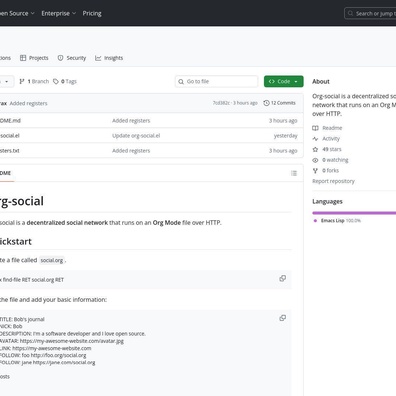This screenshot has width=396, height=396.
Task: Open the Projects tab
Action: tap(34, 58)
